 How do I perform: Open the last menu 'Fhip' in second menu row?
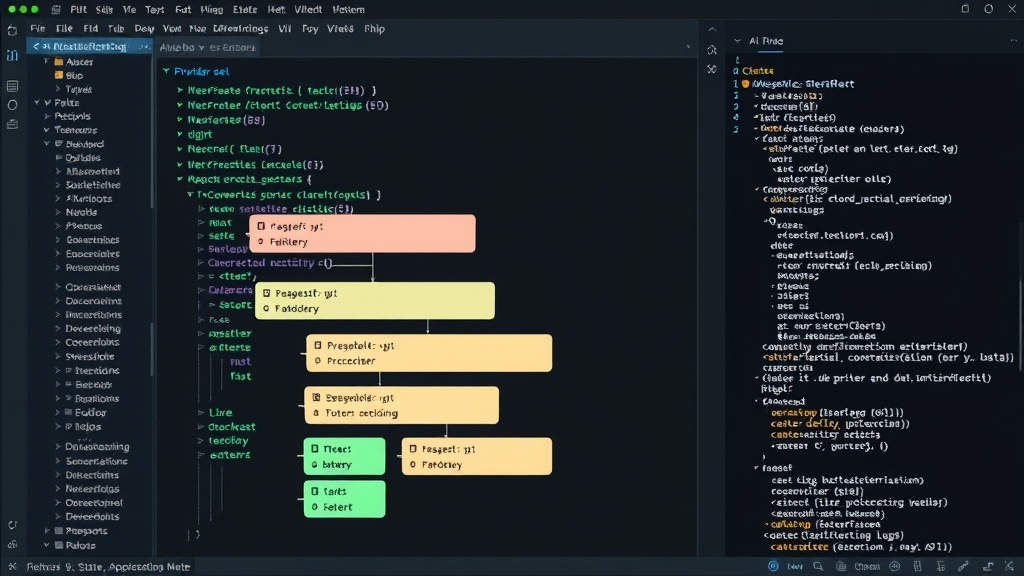374,29
